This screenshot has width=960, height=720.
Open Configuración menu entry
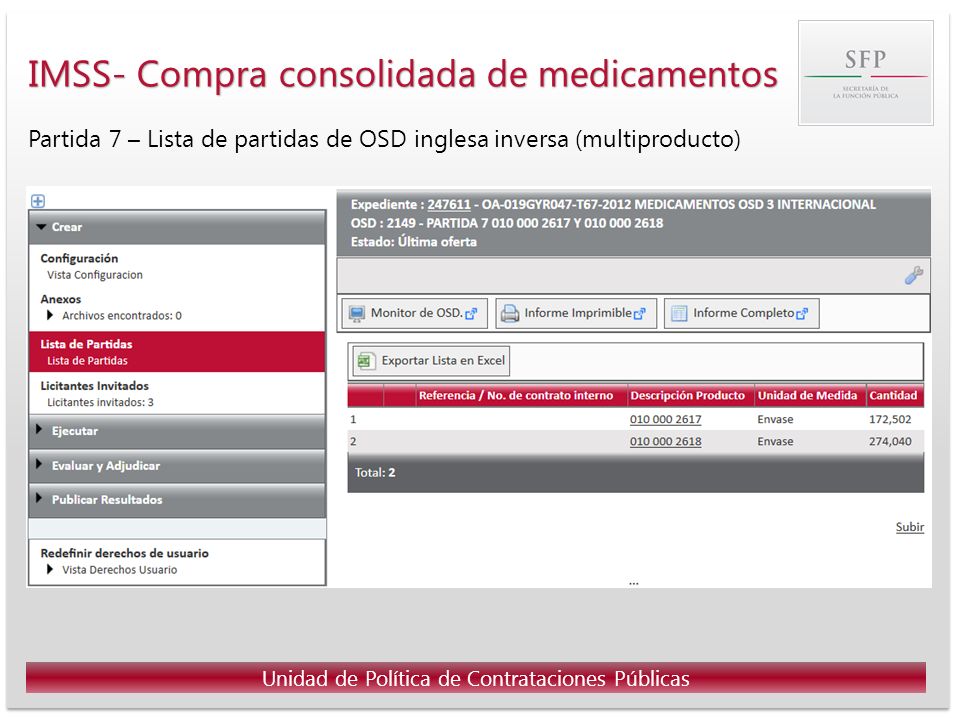[79, 258]
